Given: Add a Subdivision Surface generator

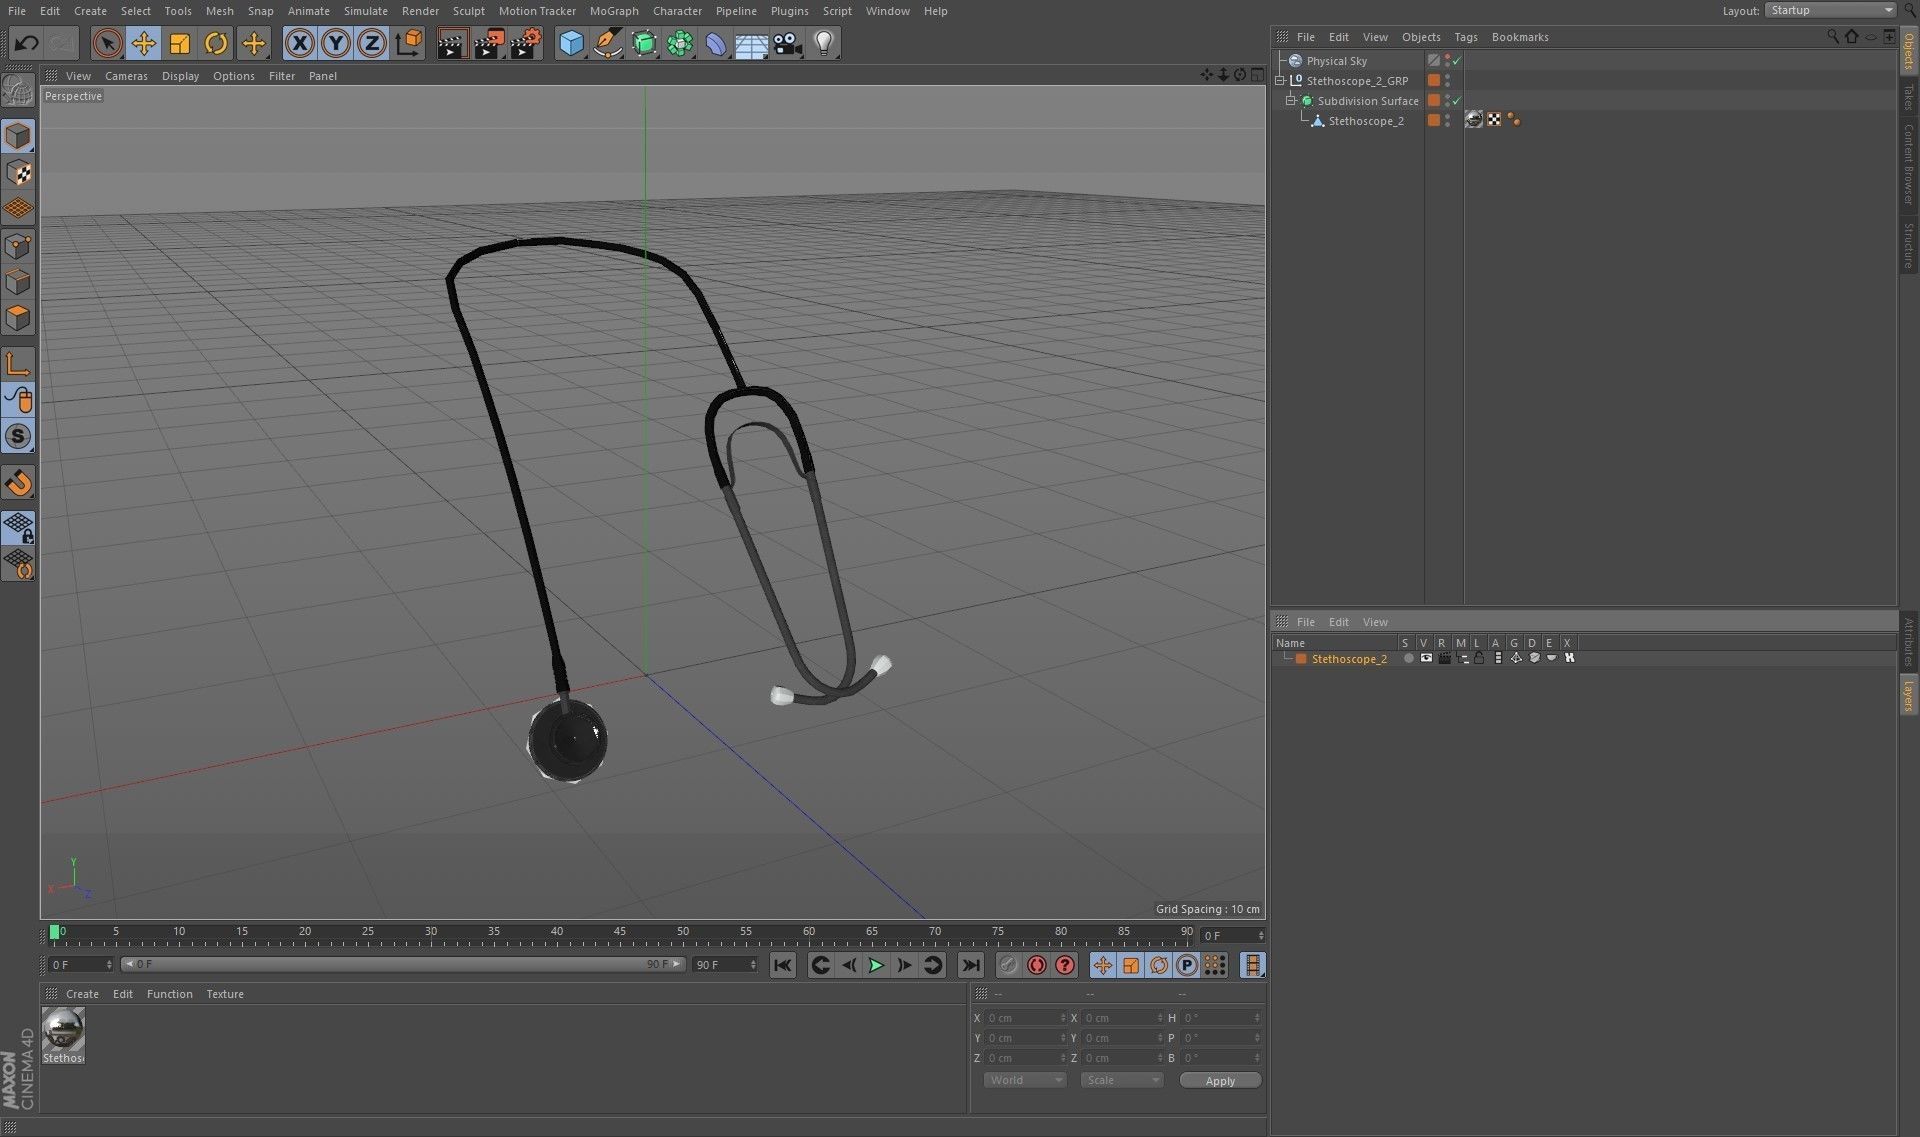Looking at the screenshot, I should 644,43.
